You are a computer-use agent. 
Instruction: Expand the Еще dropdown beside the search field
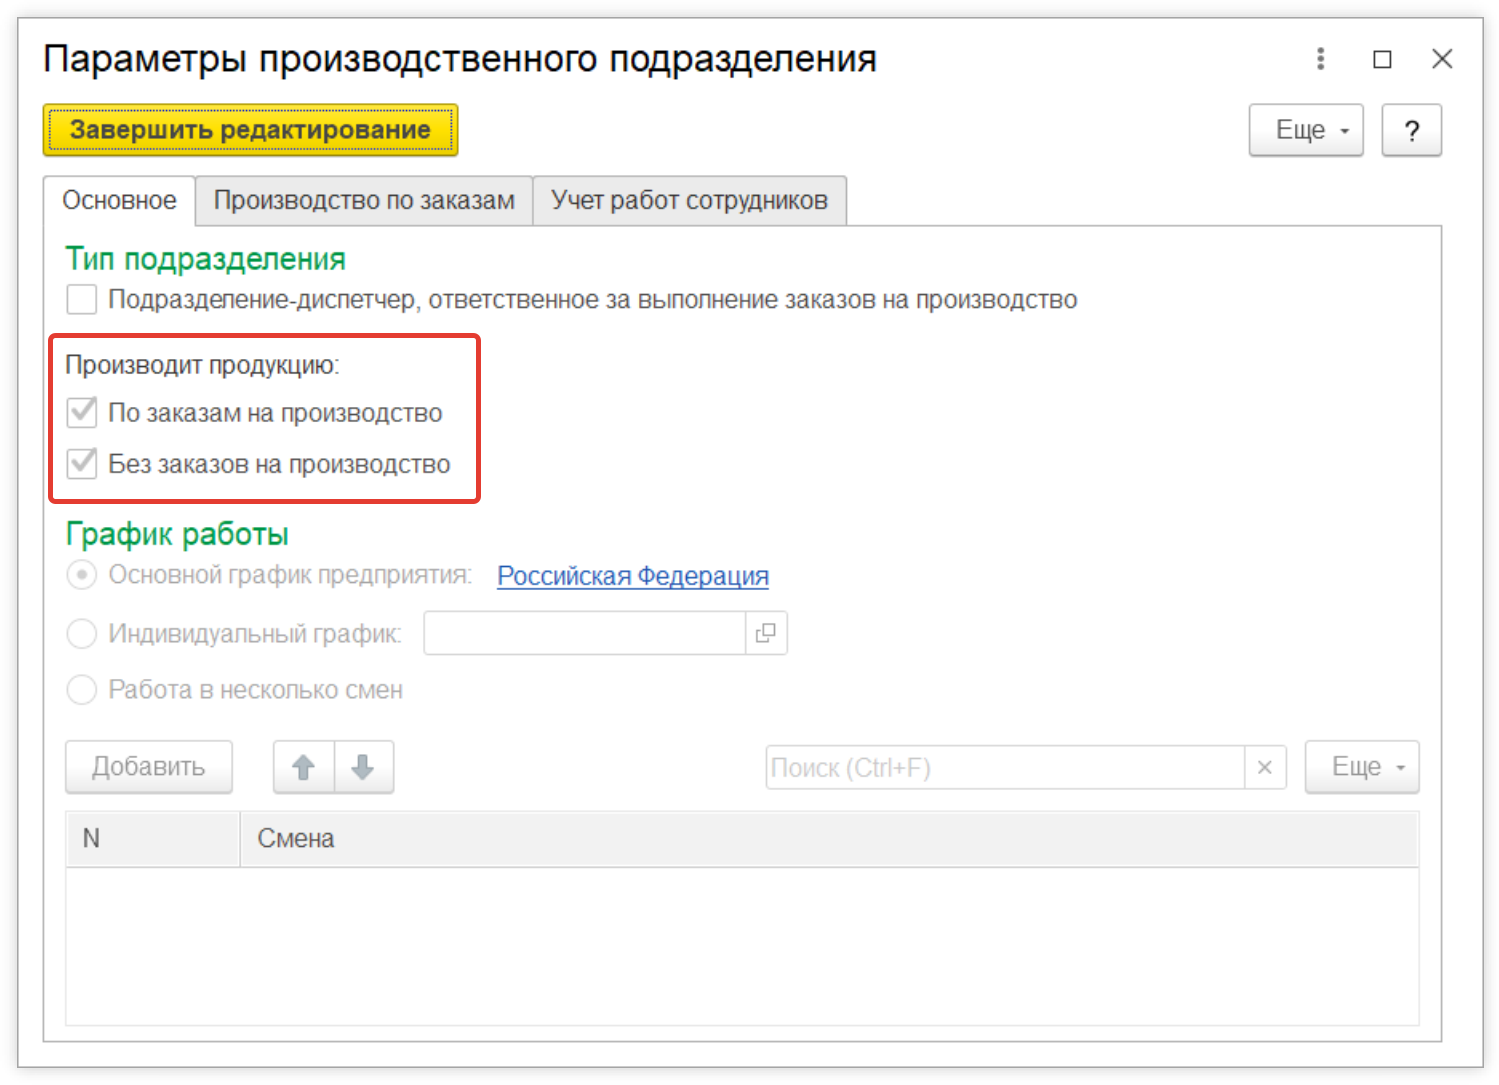click(1362, 767)
